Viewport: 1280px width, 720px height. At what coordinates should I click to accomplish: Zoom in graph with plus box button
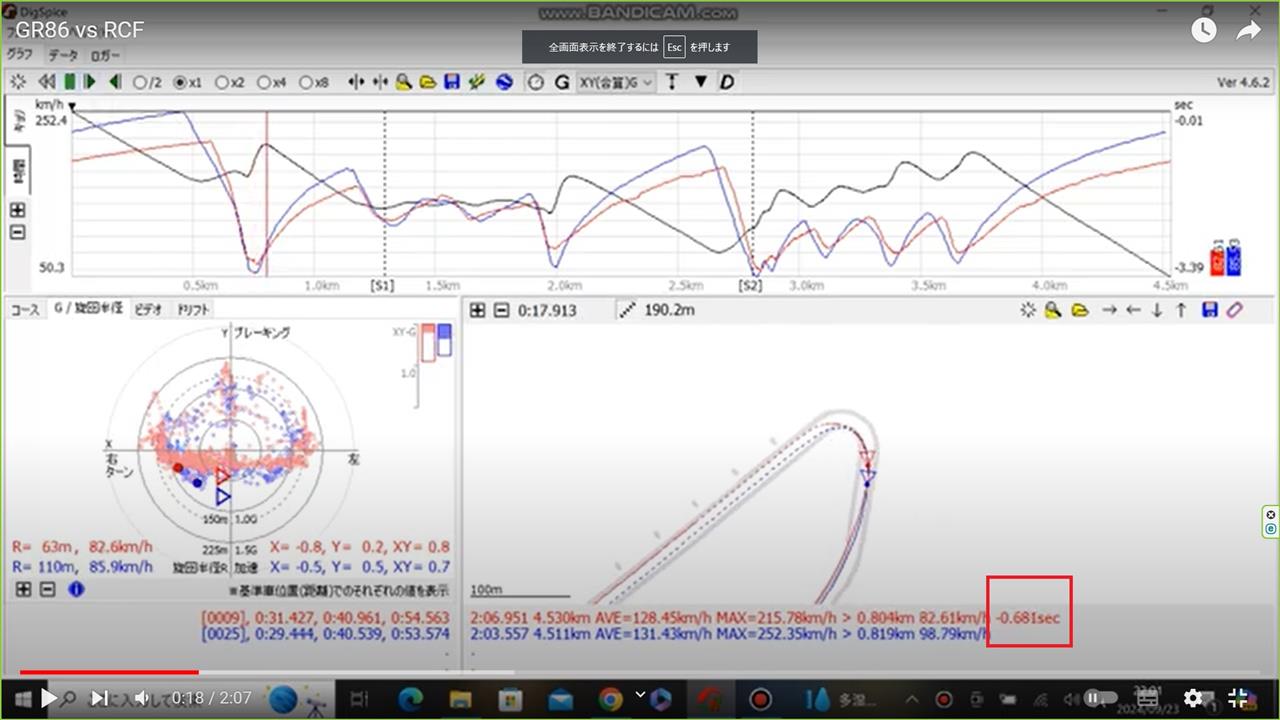coord(17,210)
